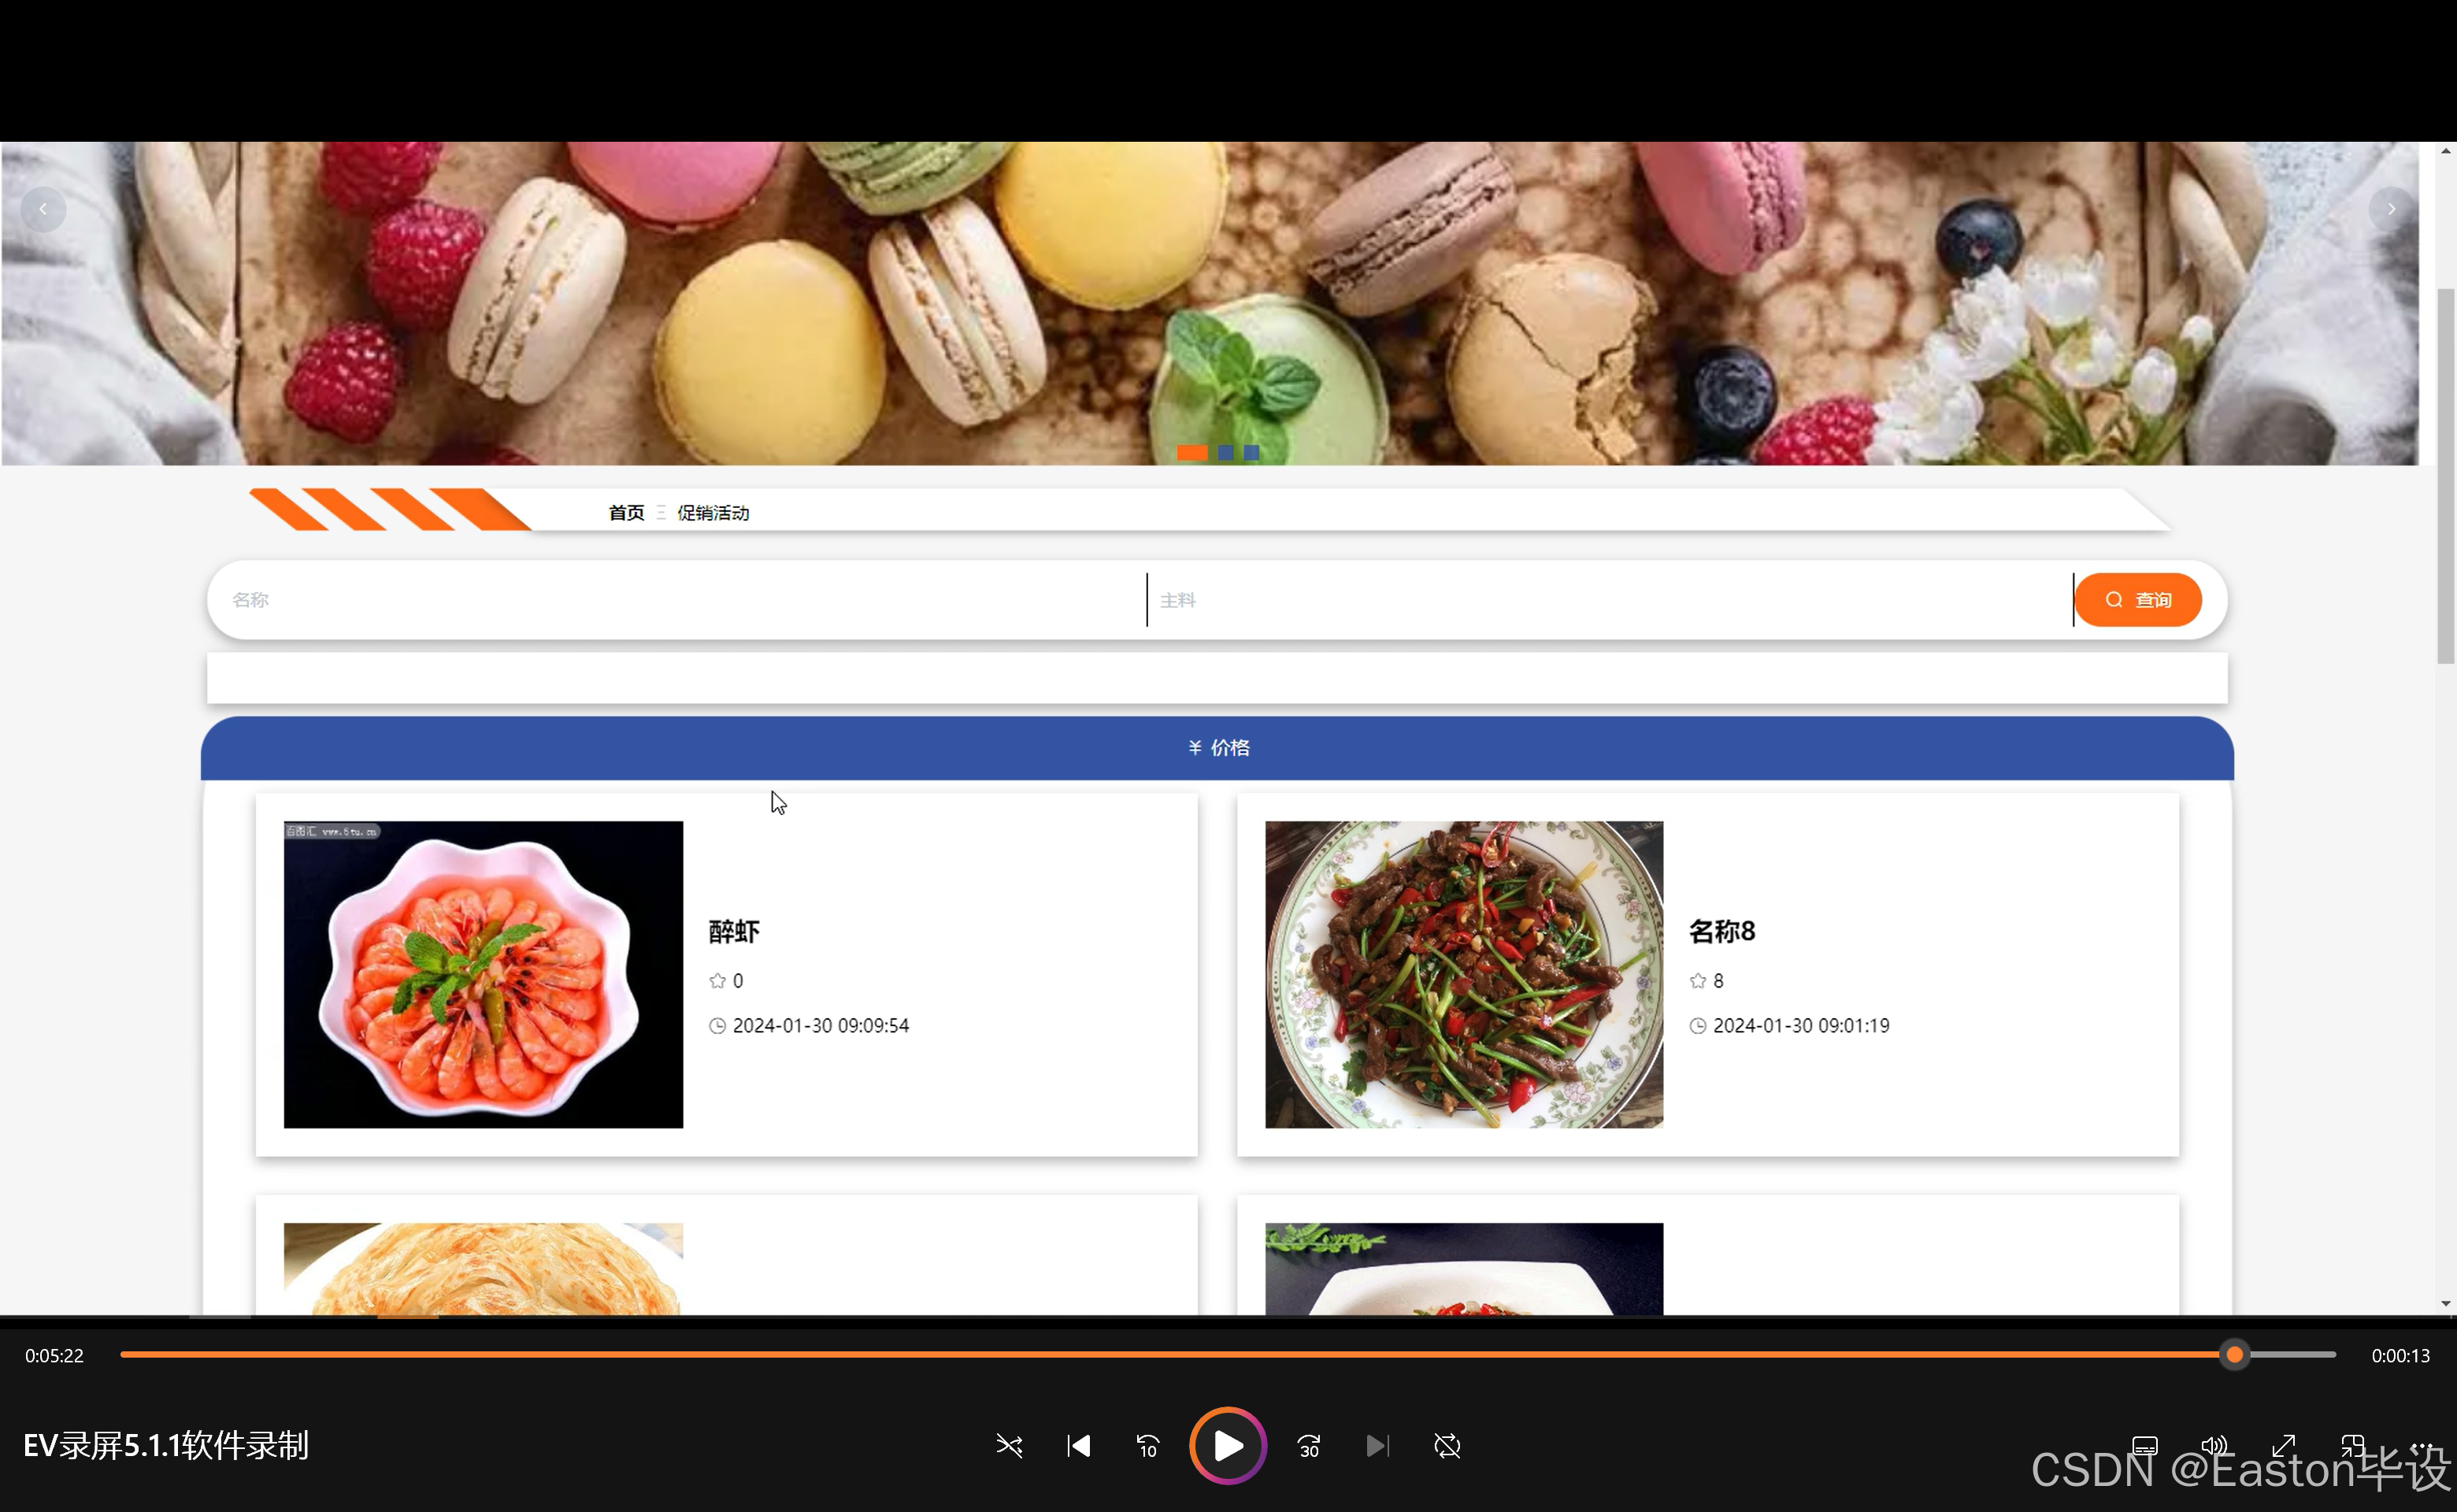2457x1512 pixels.
Task: Skip back 10 seconds
Action: click(1147, 1445)
